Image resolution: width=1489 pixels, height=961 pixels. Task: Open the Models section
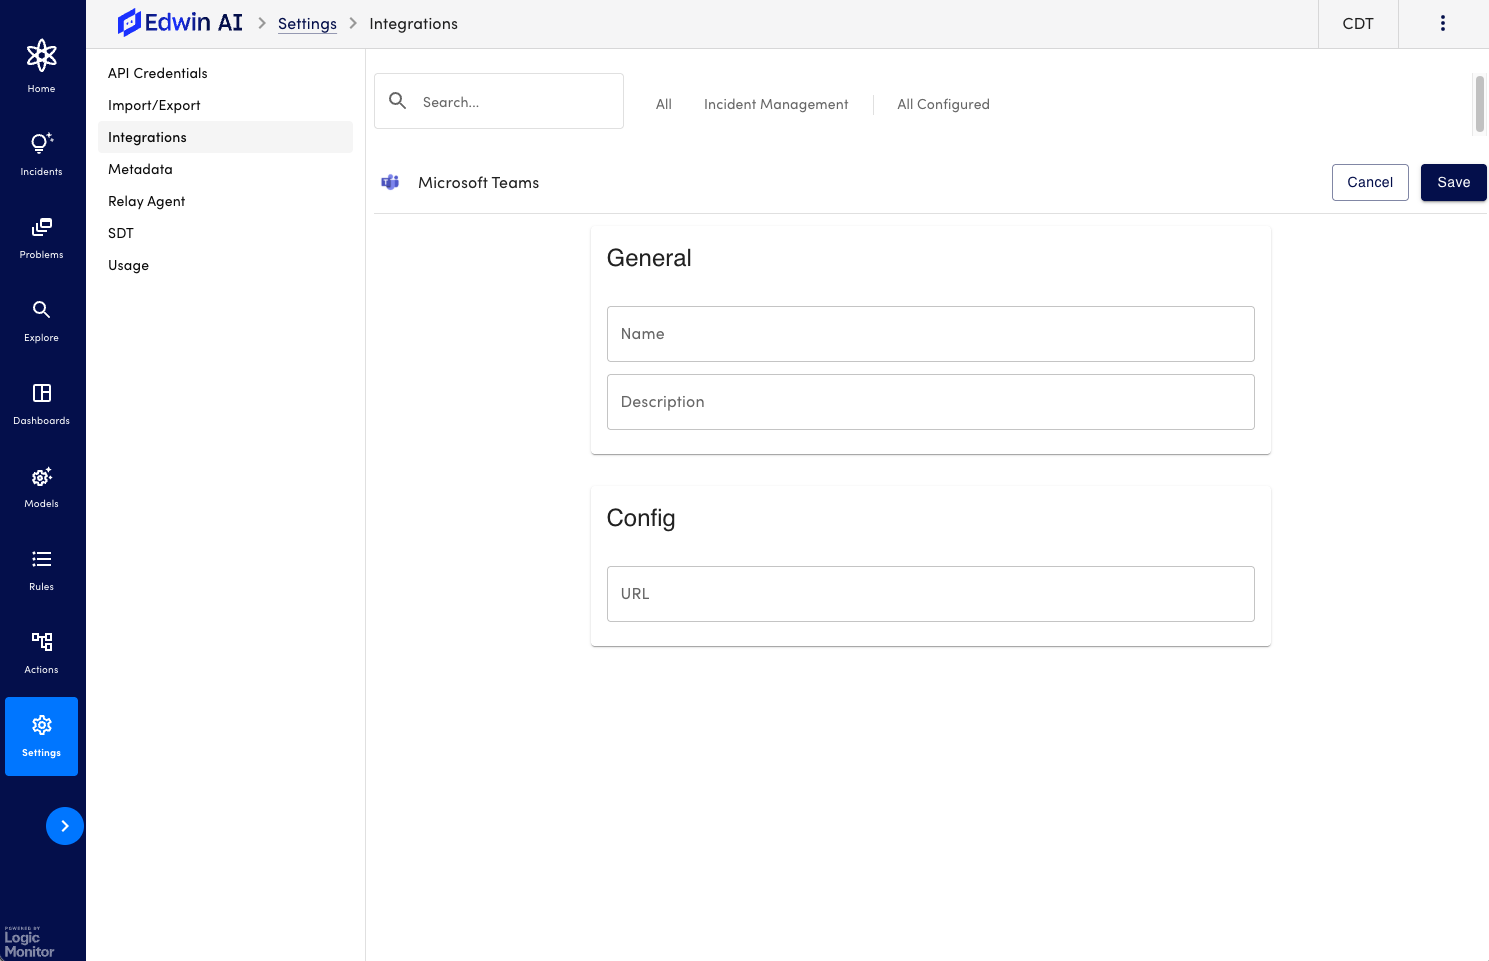[x=41, y=487]
